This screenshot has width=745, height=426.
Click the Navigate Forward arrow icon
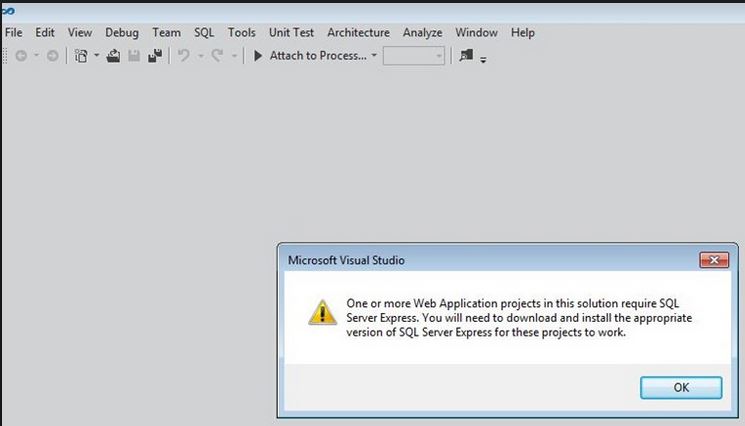tap(52, 56)
